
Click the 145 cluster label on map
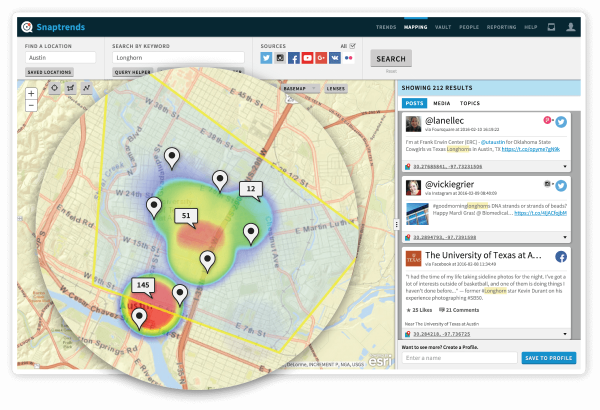(x=143, y=285)
